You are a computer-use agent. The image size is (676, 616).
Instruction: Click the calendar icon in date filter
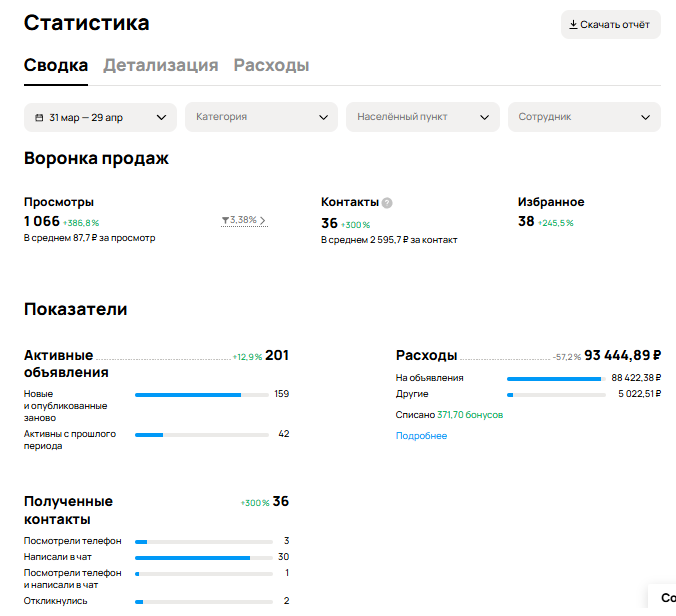(x=39, y=118)
